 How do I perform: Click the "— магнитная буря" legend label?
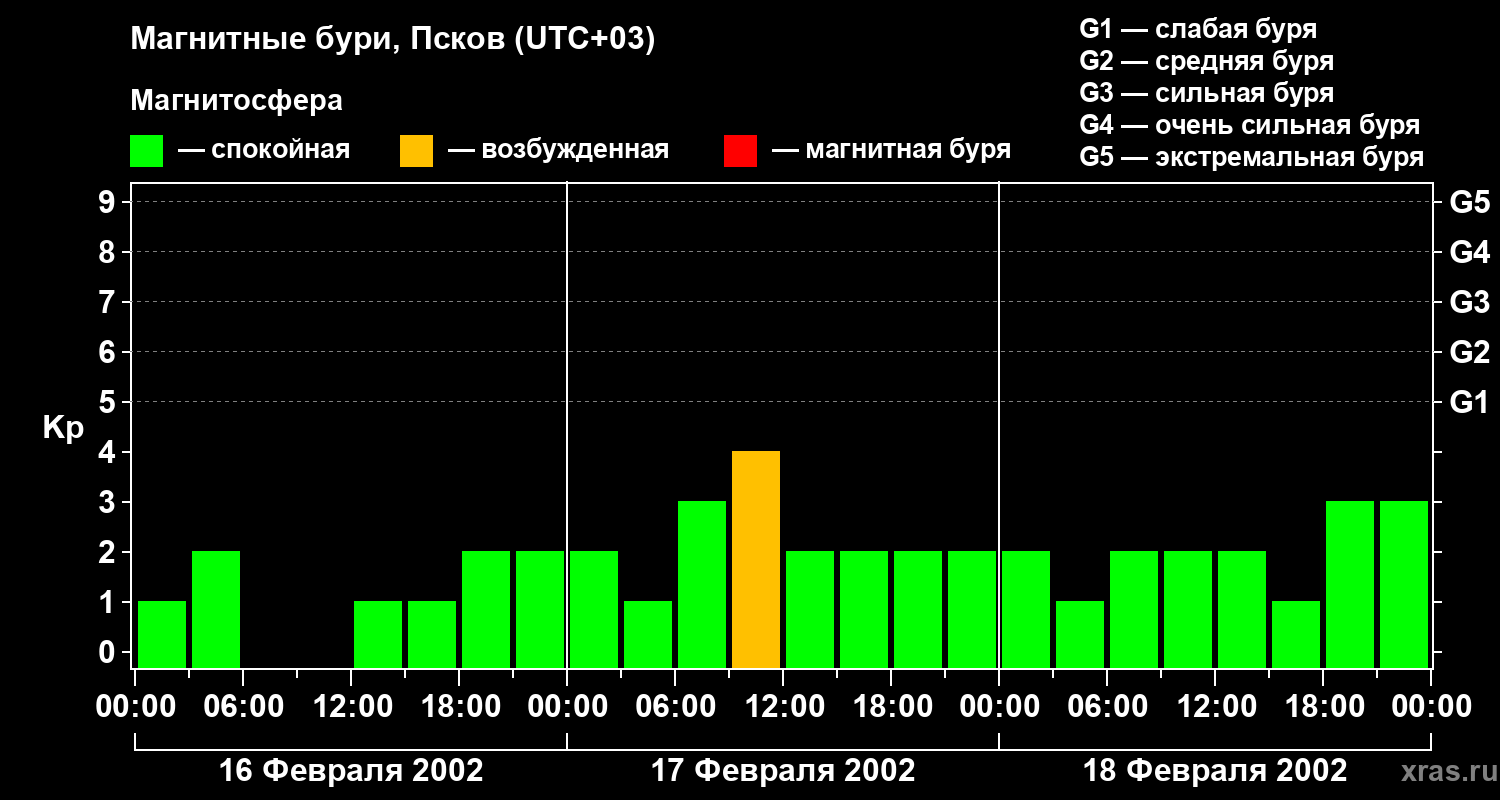coord(892,151)
